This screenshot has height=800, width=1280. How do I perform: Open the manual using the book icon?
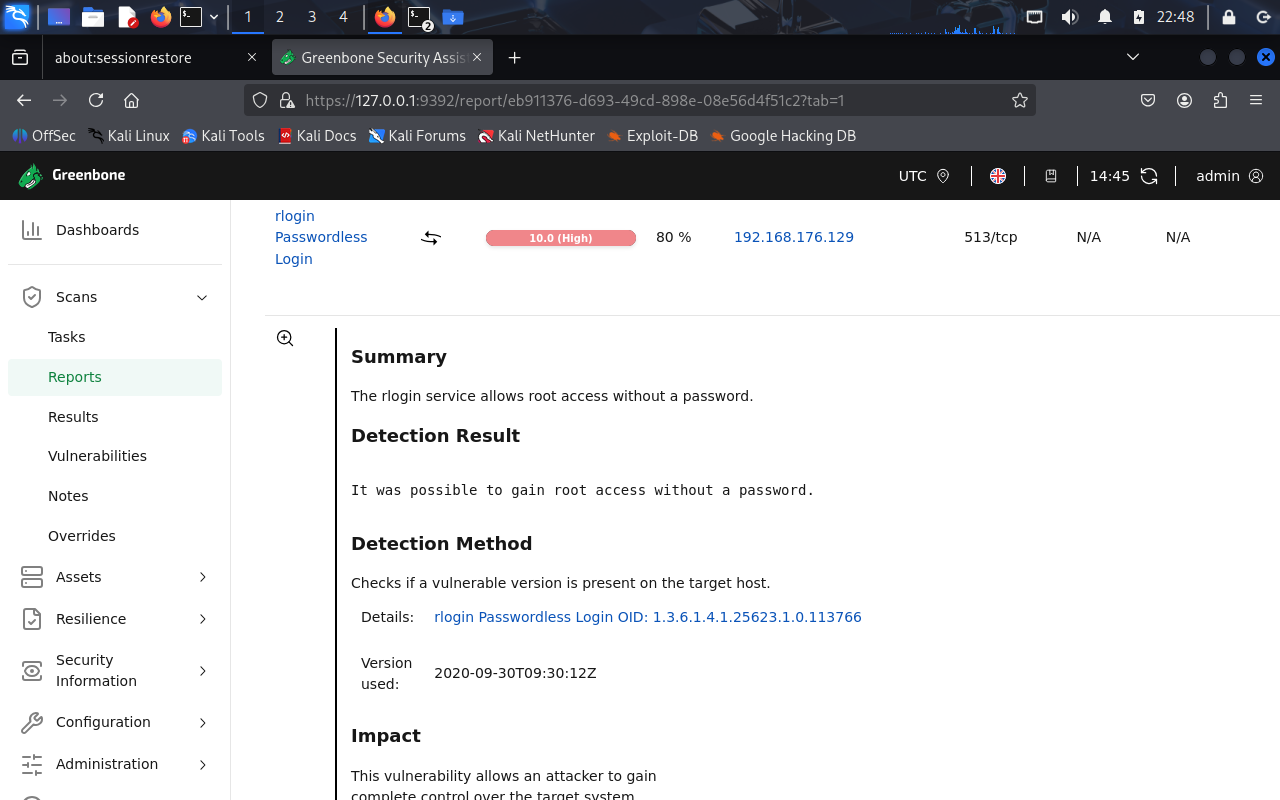click(x=1050, y=176)
